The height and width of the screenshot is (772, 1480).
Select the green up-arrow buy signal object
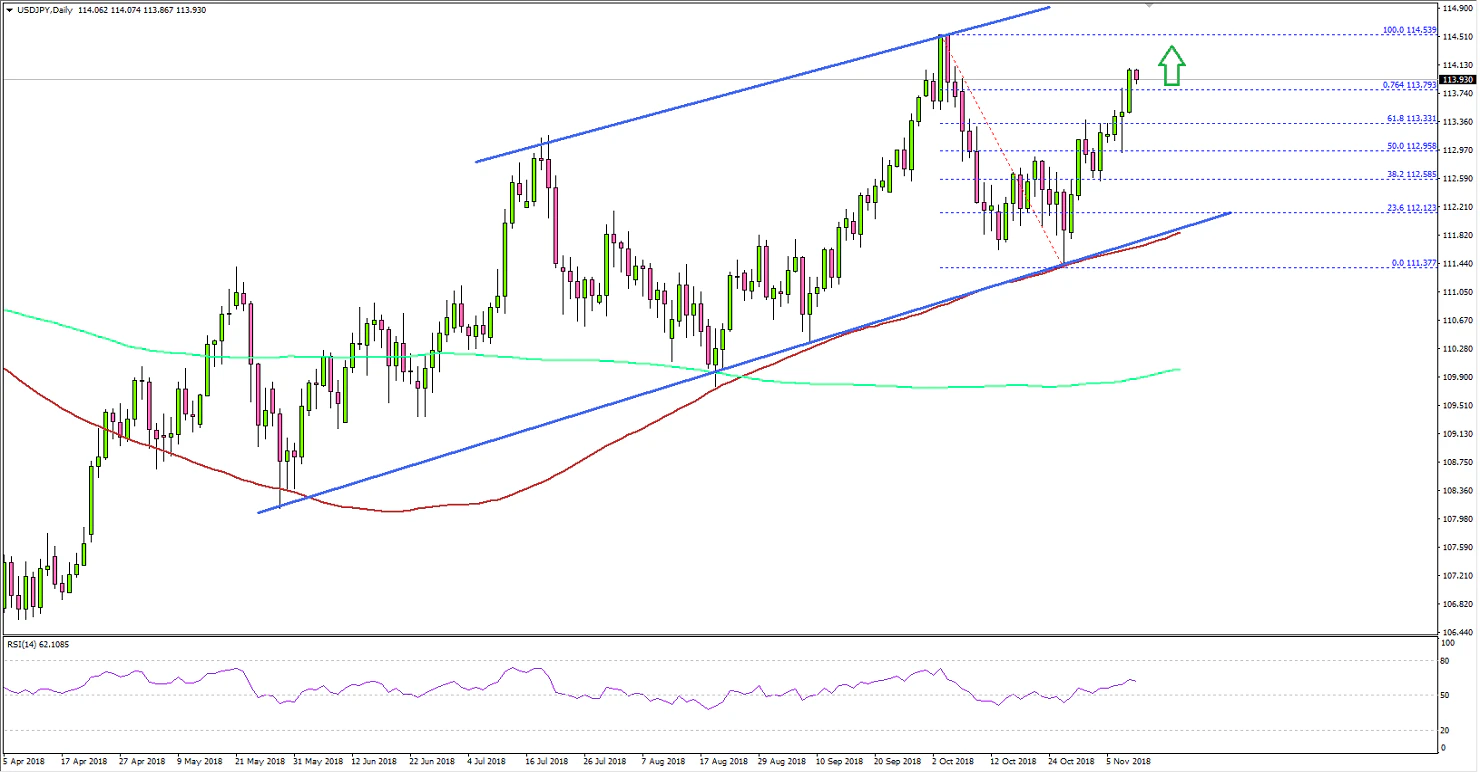pos(1171,66)
